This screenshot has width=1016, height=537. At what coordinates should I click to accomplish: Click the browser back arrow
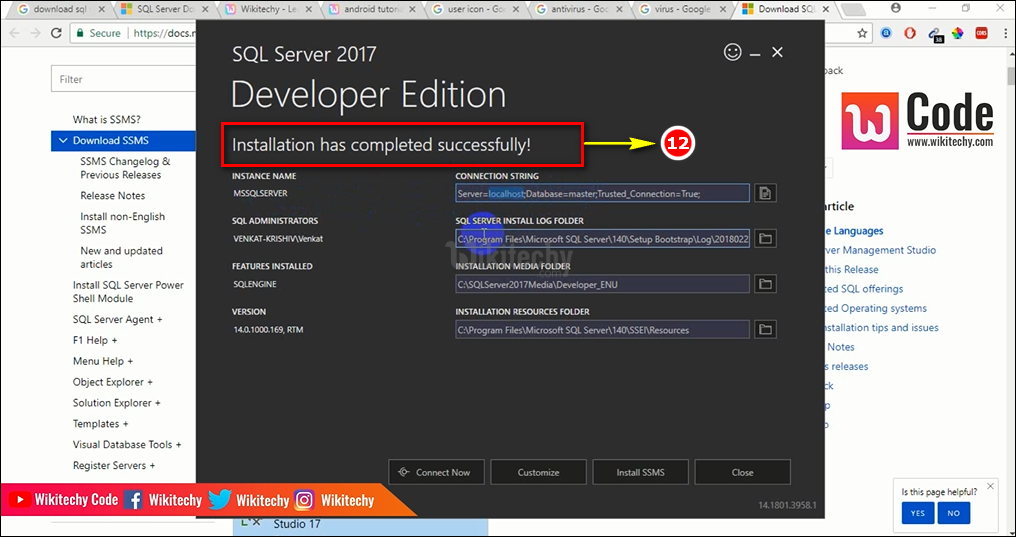[x=16, y=33]
